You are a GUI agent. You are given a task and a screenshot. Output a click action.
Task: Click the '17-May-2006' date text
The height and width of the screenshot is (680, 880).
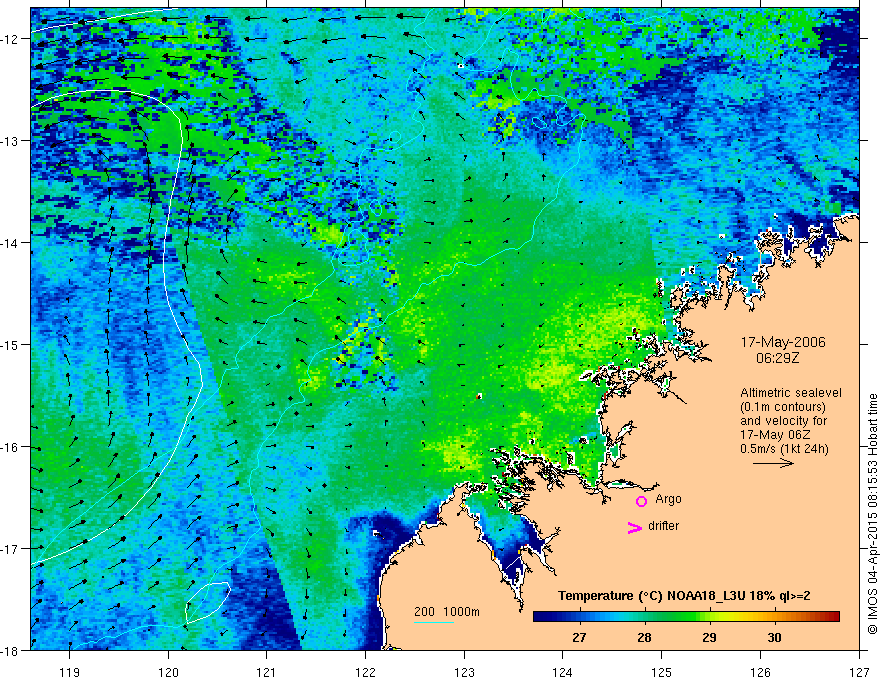(x=783, y=342)
